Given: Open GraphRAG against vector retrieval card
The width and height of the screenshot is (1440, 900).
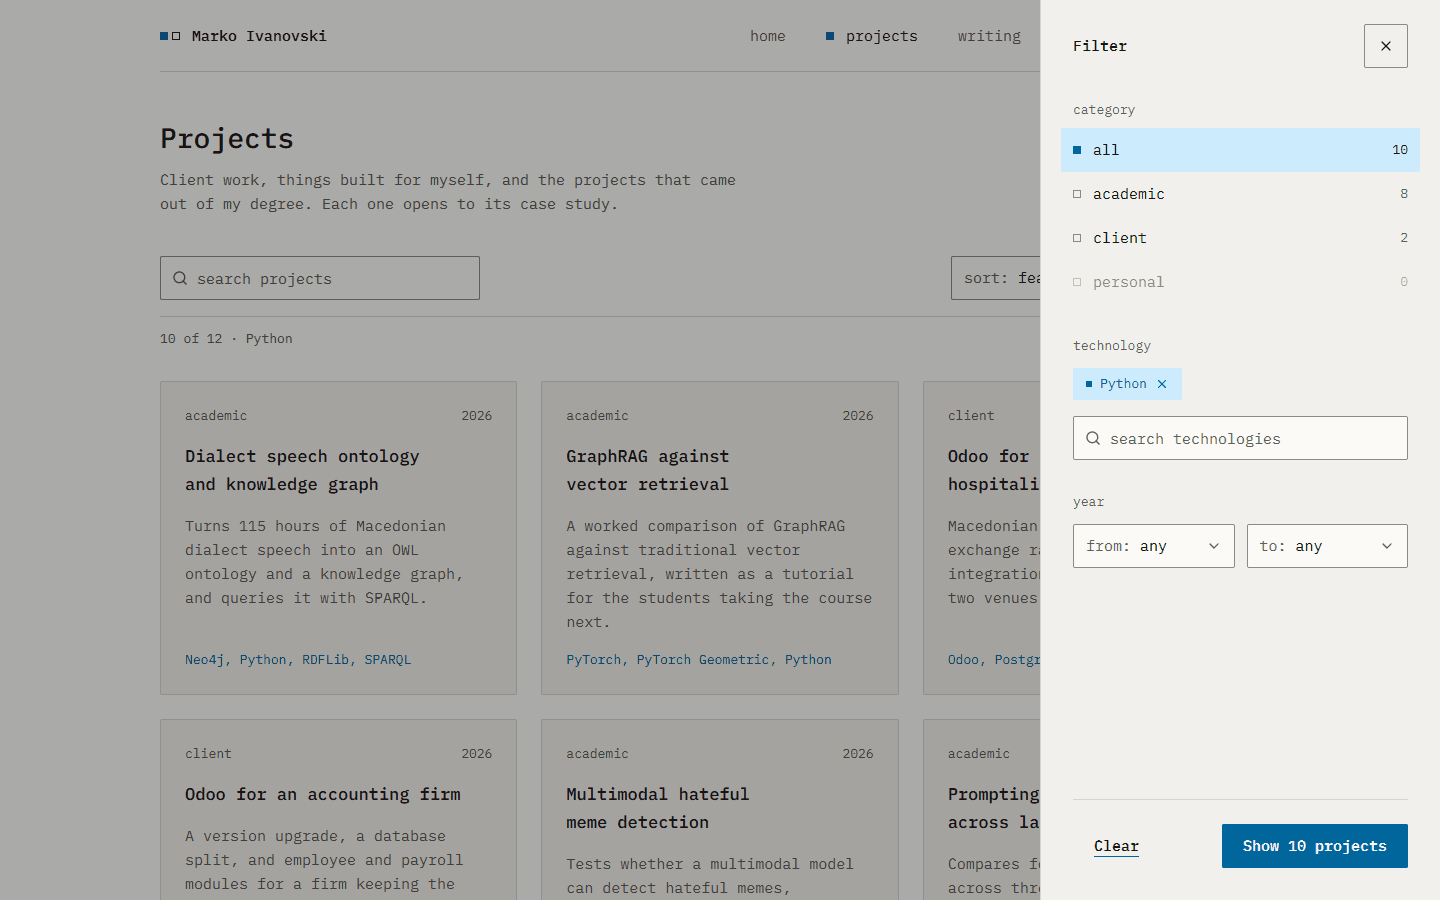Looking at the screenshot, I should point(720,538).
